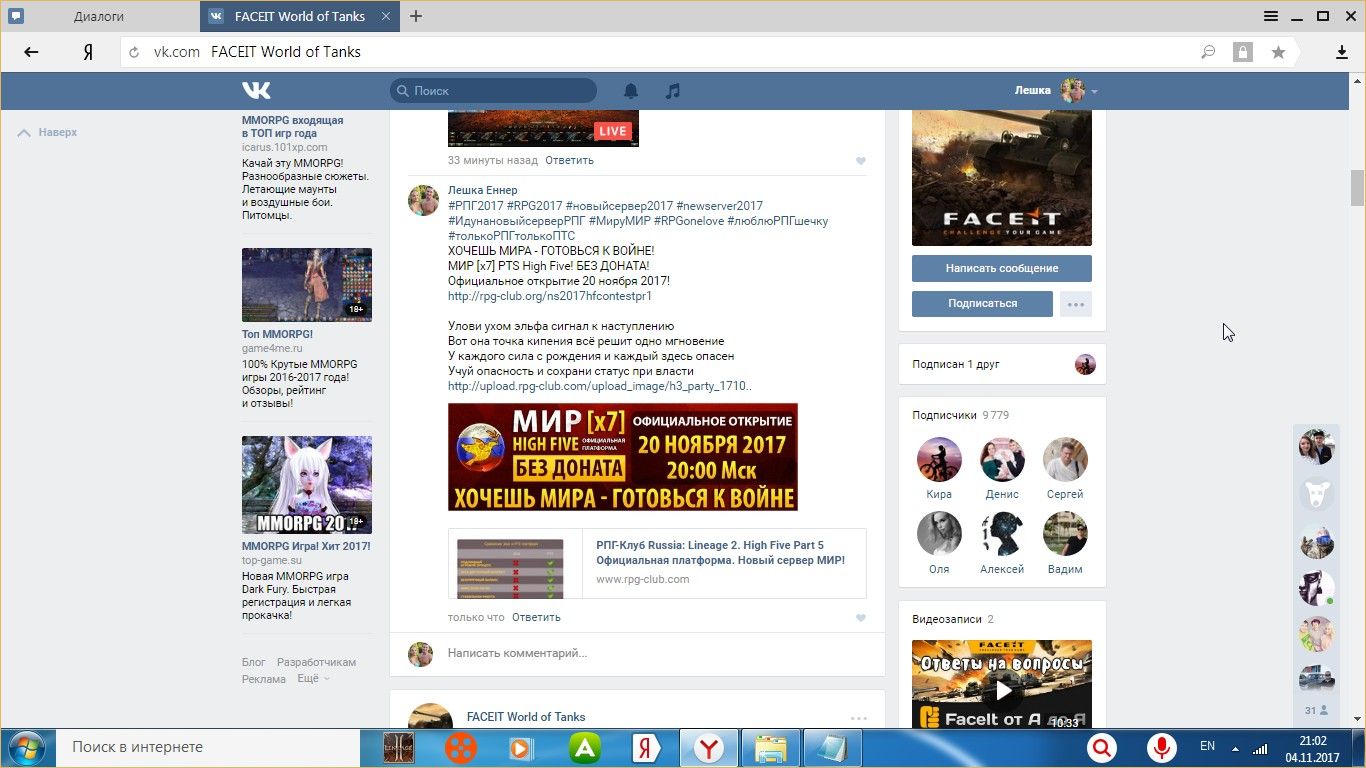Open the upload.rpg-club.com image link
The image size is (1366, 768).
coord(600,386)
